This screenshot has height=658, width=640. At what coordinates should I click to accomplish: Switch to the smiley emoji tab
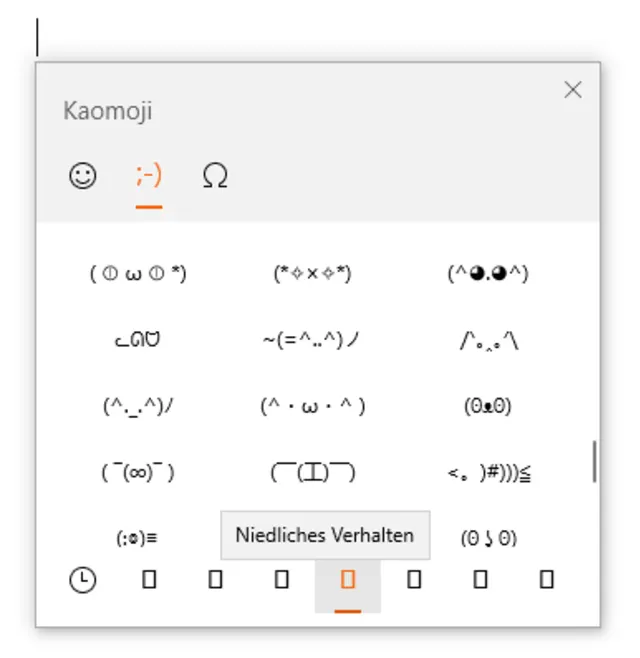pyautogui.click(x=83, y=177)
